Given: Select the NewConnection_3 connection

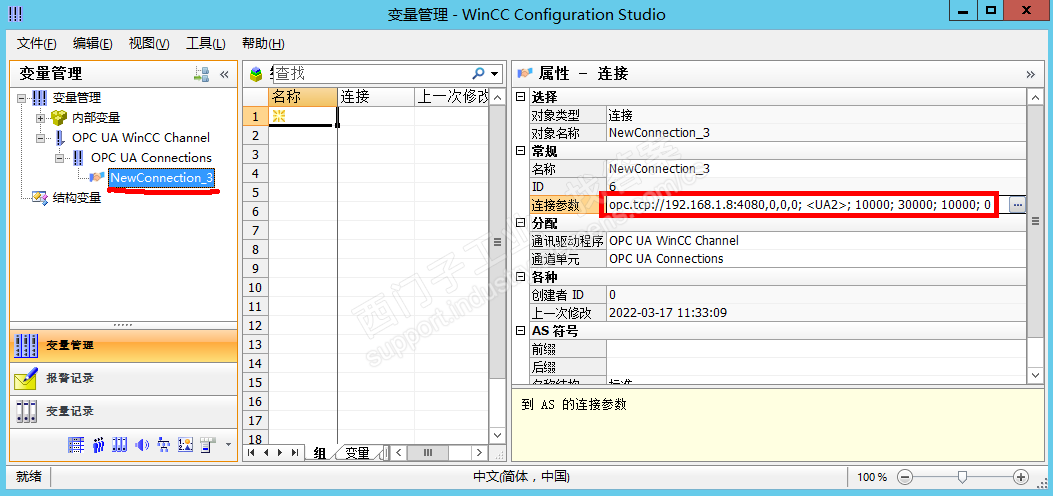Looking at the screenshot, I should pyautogui.click(x=162, y=178).
